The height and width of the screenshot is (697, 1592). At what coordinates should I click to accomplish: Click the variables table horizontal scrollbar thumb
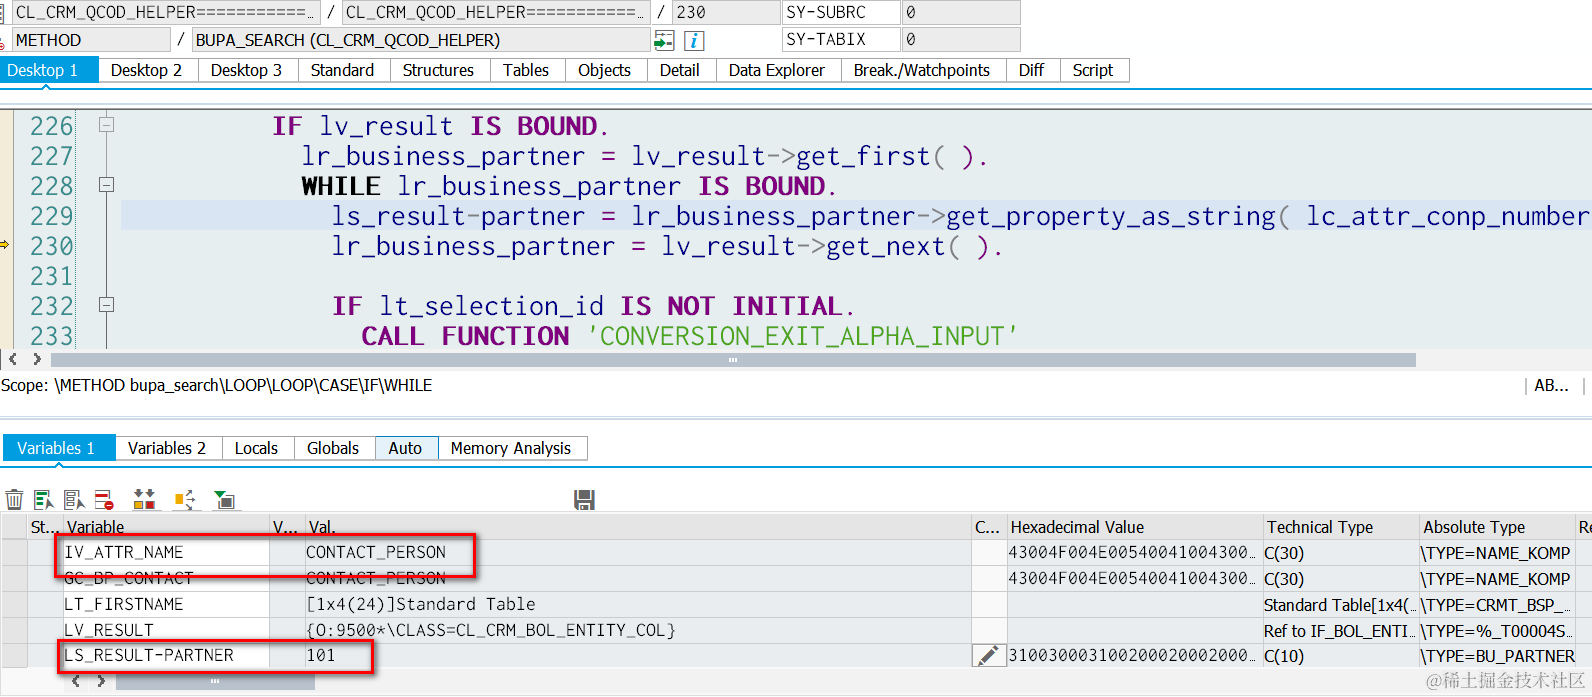click(x=215, y=681)
